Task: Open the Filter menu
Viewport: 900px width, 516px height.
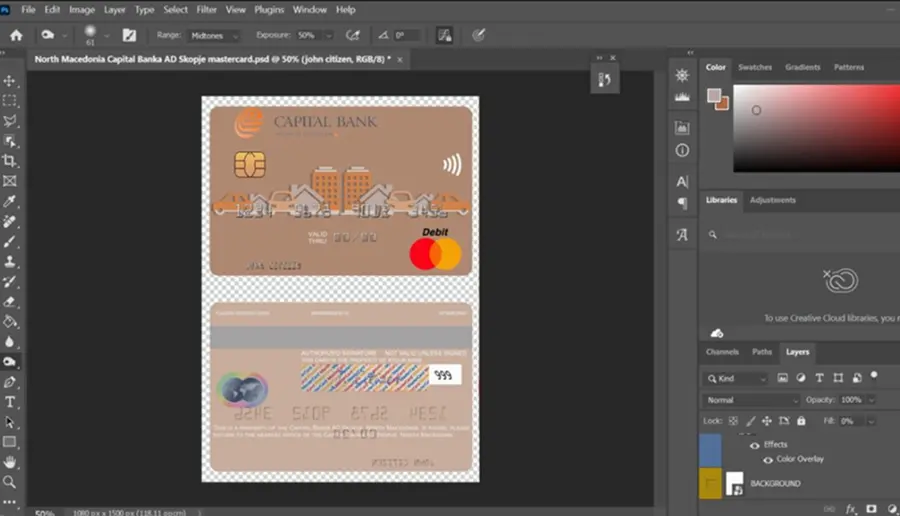Action: pyautogui.click(x=206, y=10)
